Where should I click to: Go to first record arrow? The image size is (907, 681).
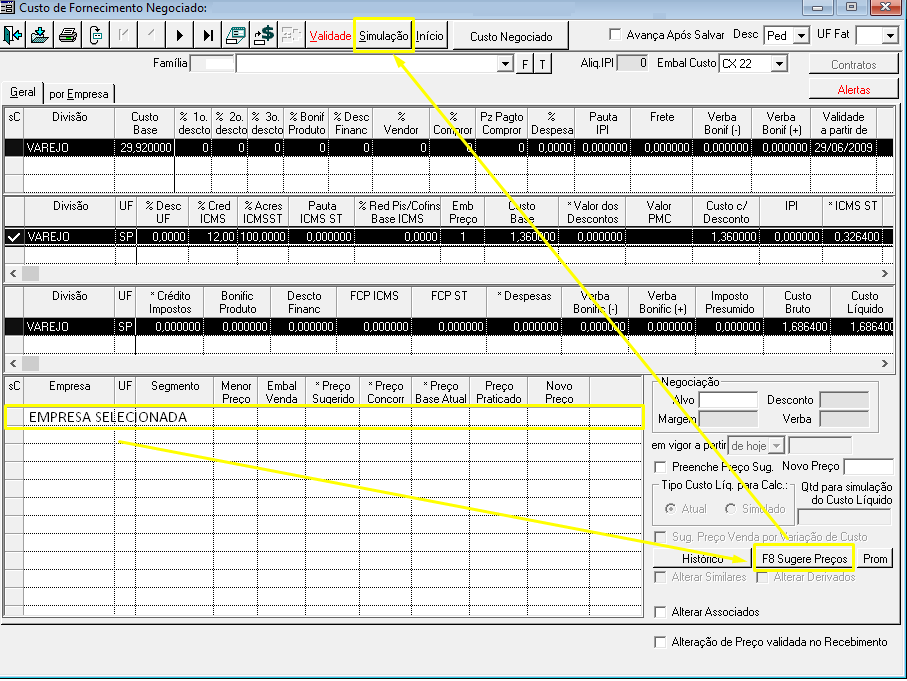point(123,35)
